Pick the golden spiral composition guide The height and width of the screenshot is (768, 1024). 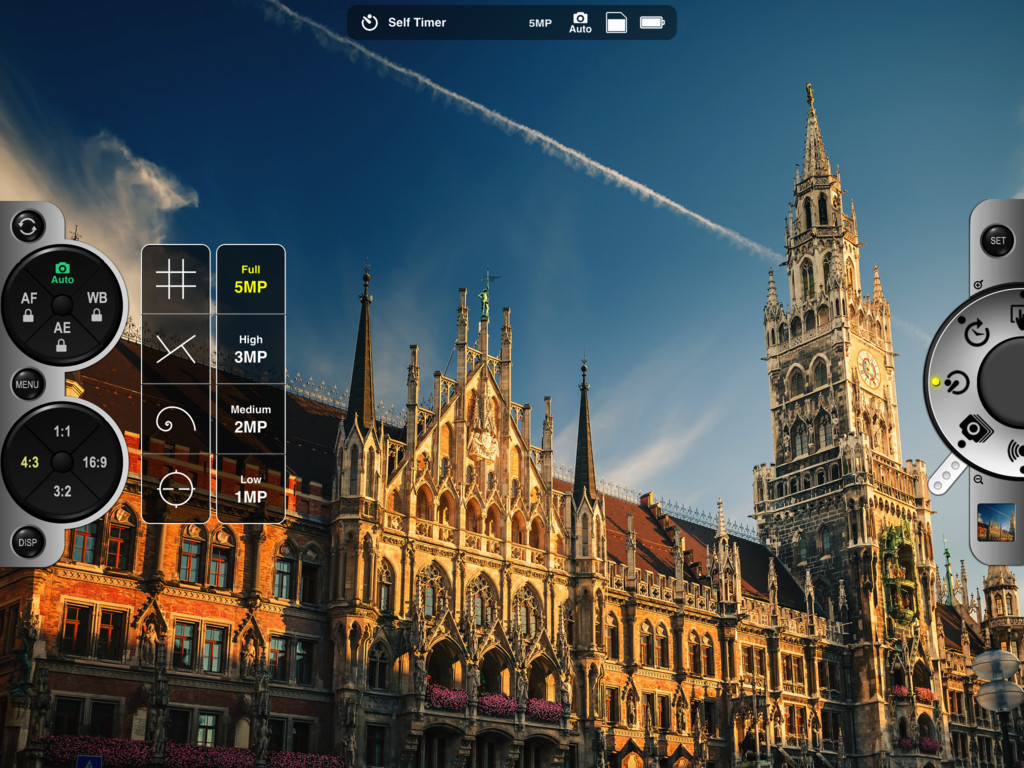[176, 419]
